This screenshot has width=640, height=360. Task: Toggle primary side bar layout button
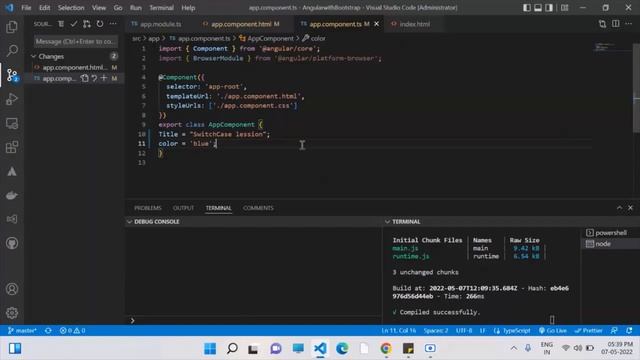click(527, 8)
